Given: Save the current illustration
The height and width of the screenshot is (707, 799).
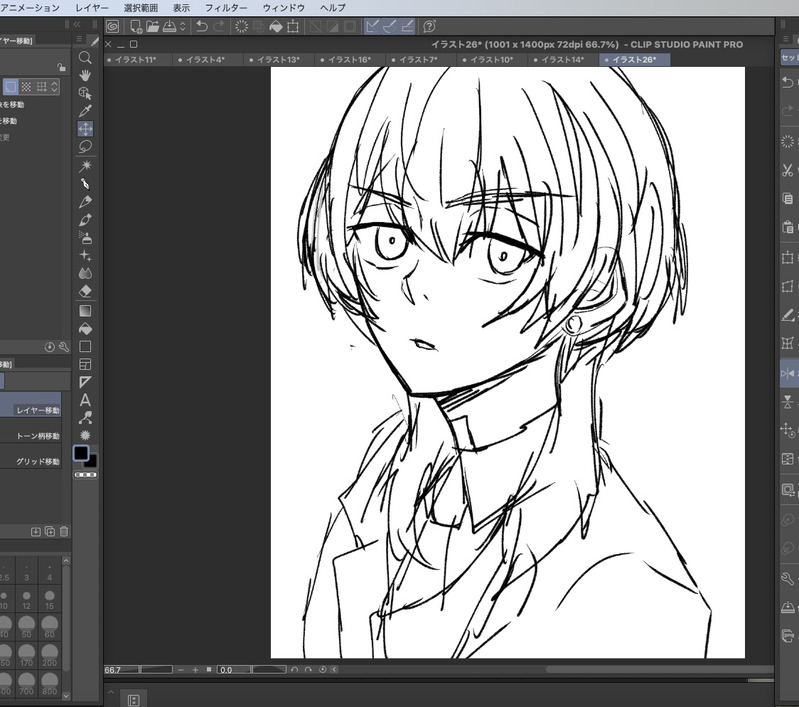Looking at the screenshot, I should [x=169, y=26].
